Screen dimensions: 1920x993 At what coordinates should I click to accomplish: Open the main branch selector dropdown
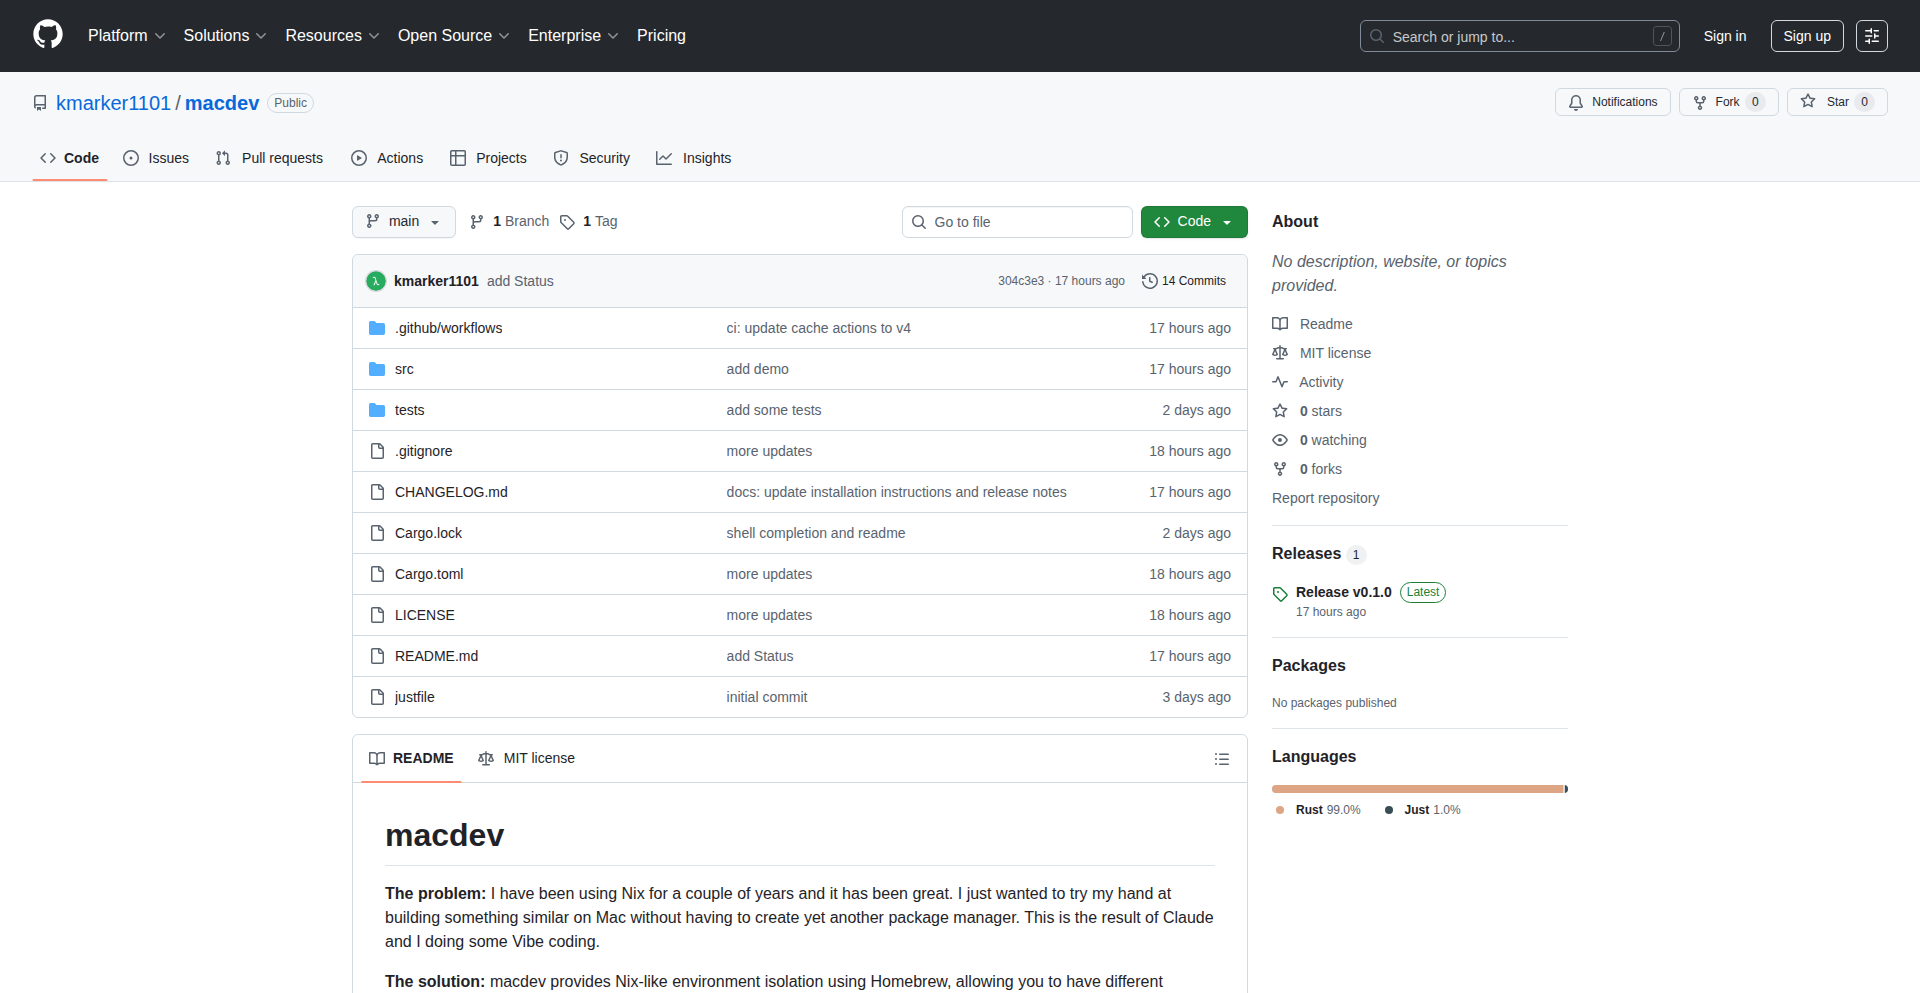403,221
